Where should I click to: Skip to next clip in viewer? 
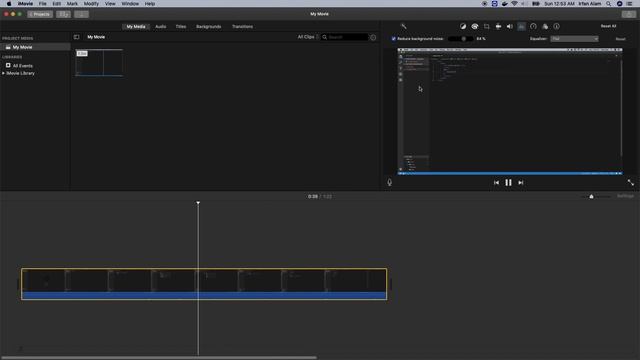pyautogui.click(x=521, y=182)
